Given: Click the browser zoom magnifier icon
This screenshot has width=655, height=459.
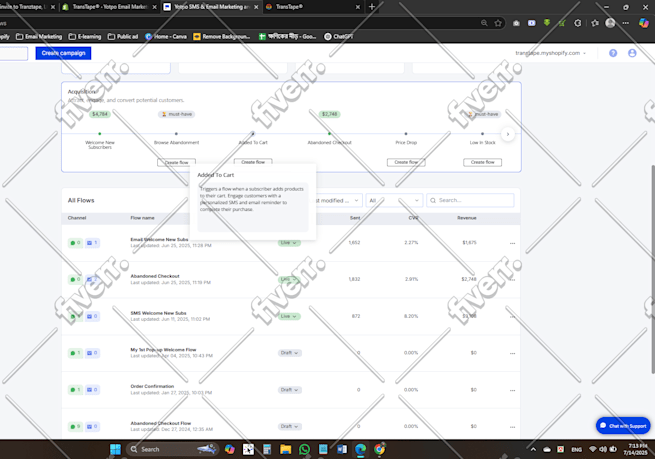Looking at the screenshot, I should click(x=484, y=23).
